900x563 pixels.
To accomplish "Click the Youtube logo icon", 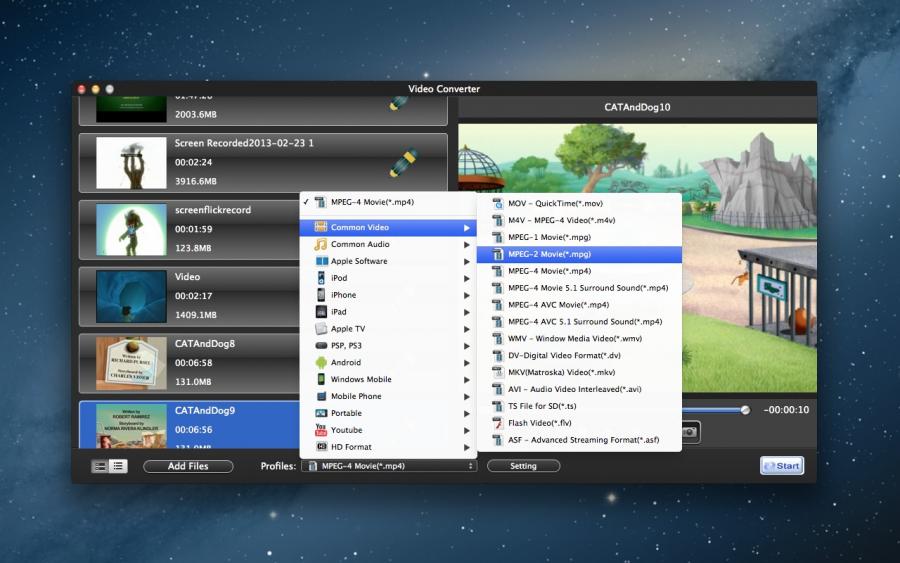I will [x=321, y=430].
